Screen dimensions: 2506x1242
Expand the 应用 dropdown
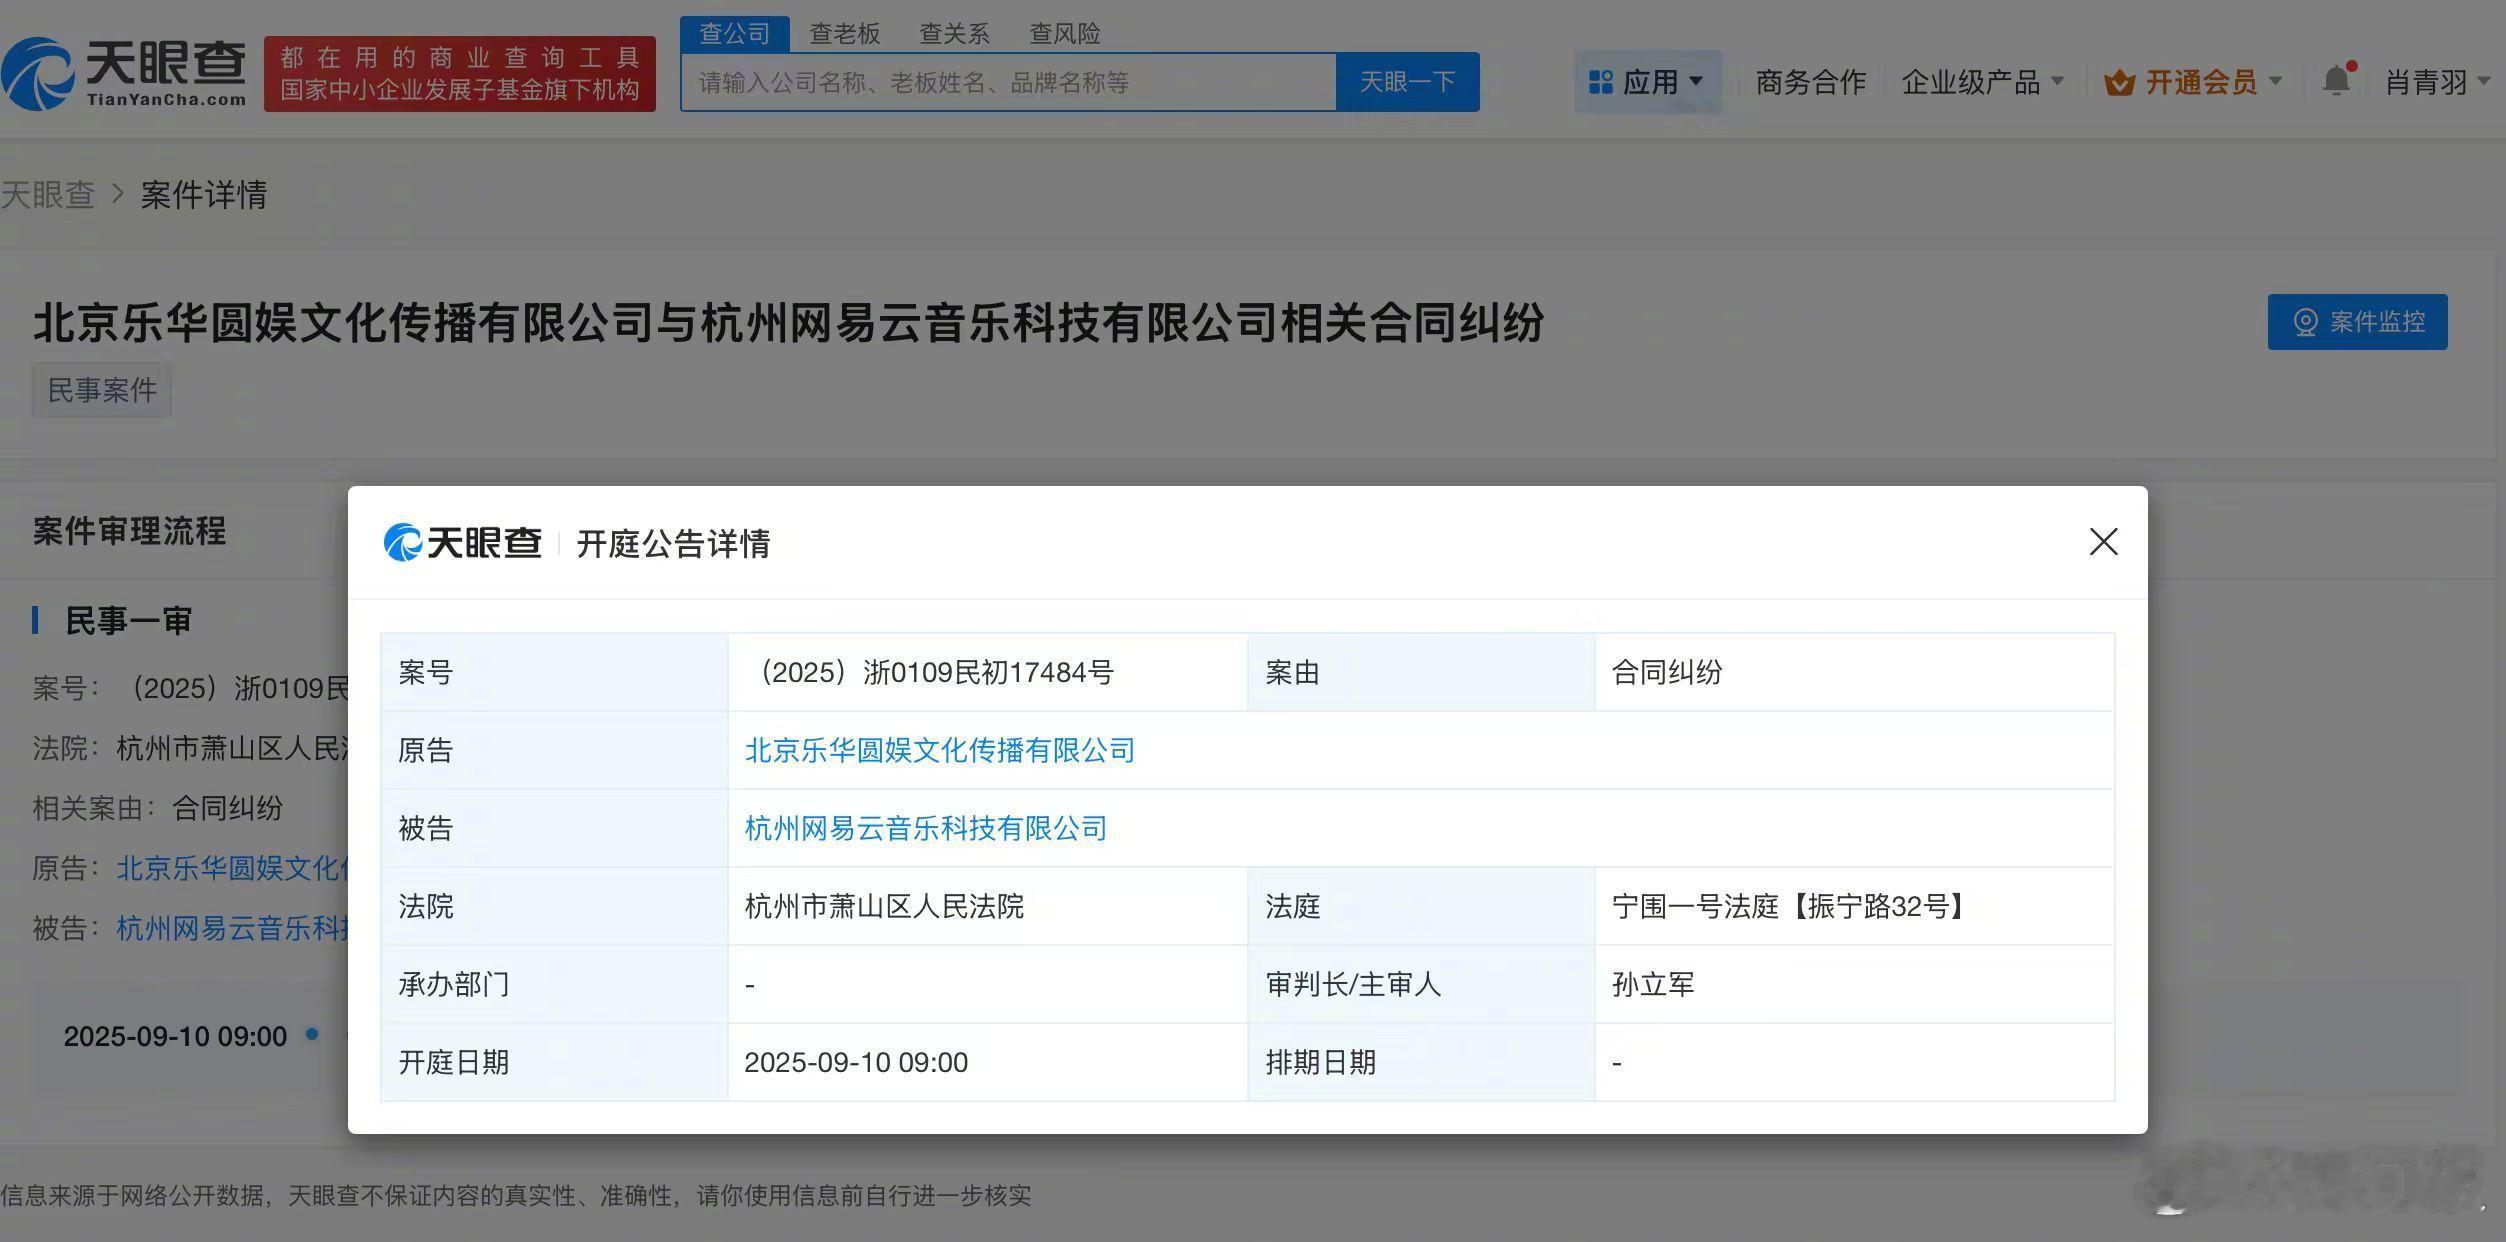click(1696, 81)
